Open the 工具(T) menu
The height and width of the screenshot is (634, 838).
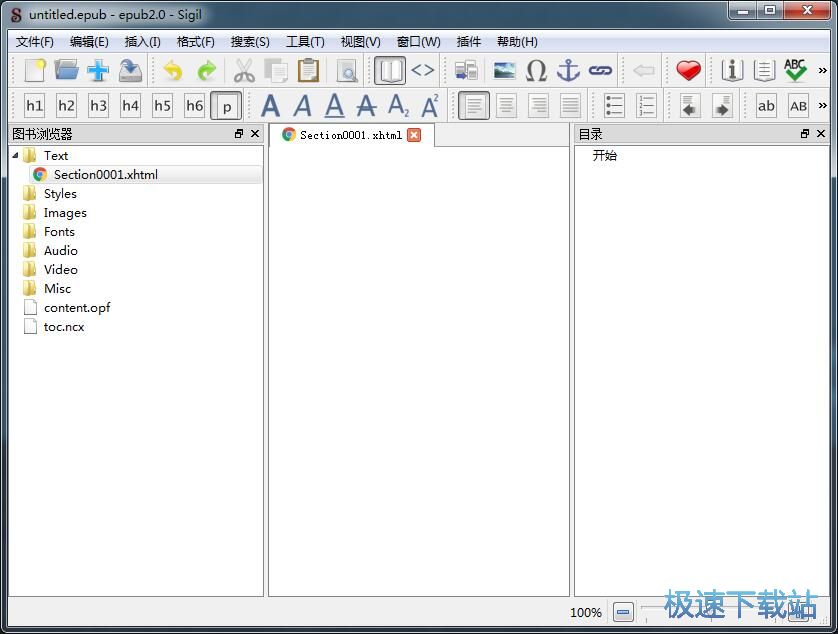pyautogui.click(x=305, y=41)
